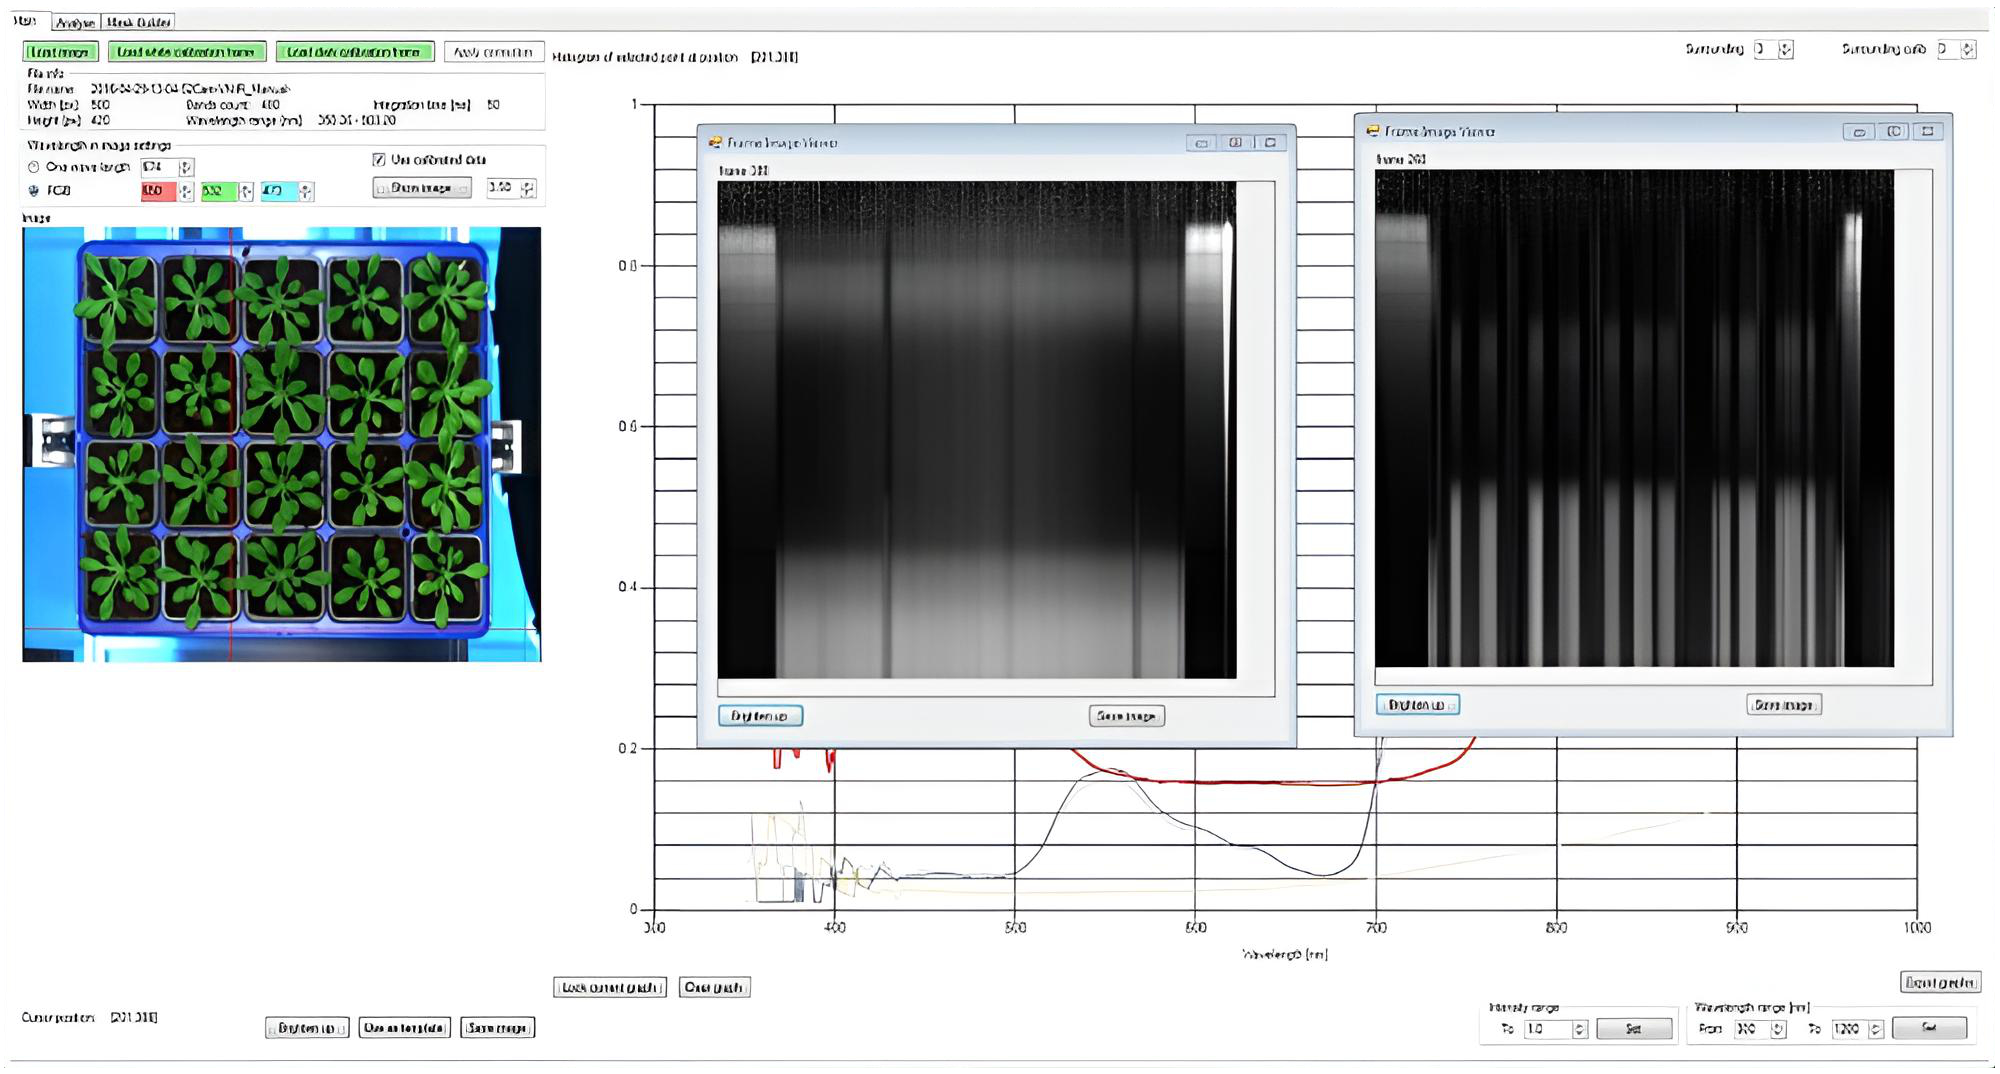Open the Mask Builder tab
The width and height of the screenshot is (2000, 1074).
point(139,22)
